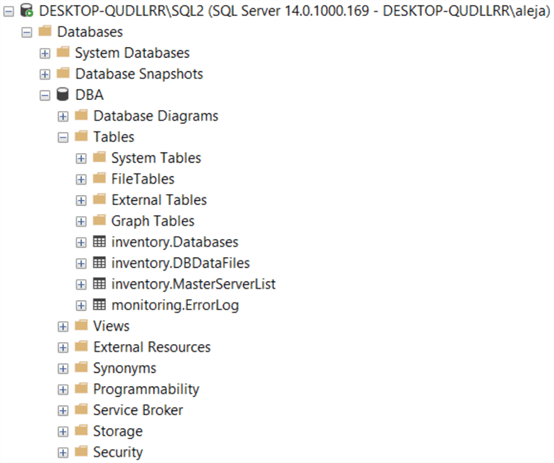554x463 pixels.
Task: Click the Graph Tables folder icon
Action: [x=99, y=219]
